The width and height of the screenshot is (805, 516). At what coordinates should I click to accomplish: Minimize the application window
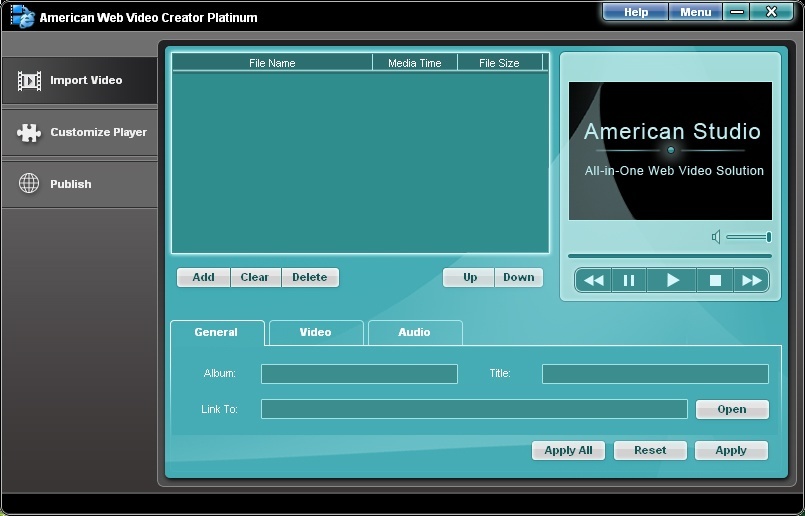click(736, 12)
